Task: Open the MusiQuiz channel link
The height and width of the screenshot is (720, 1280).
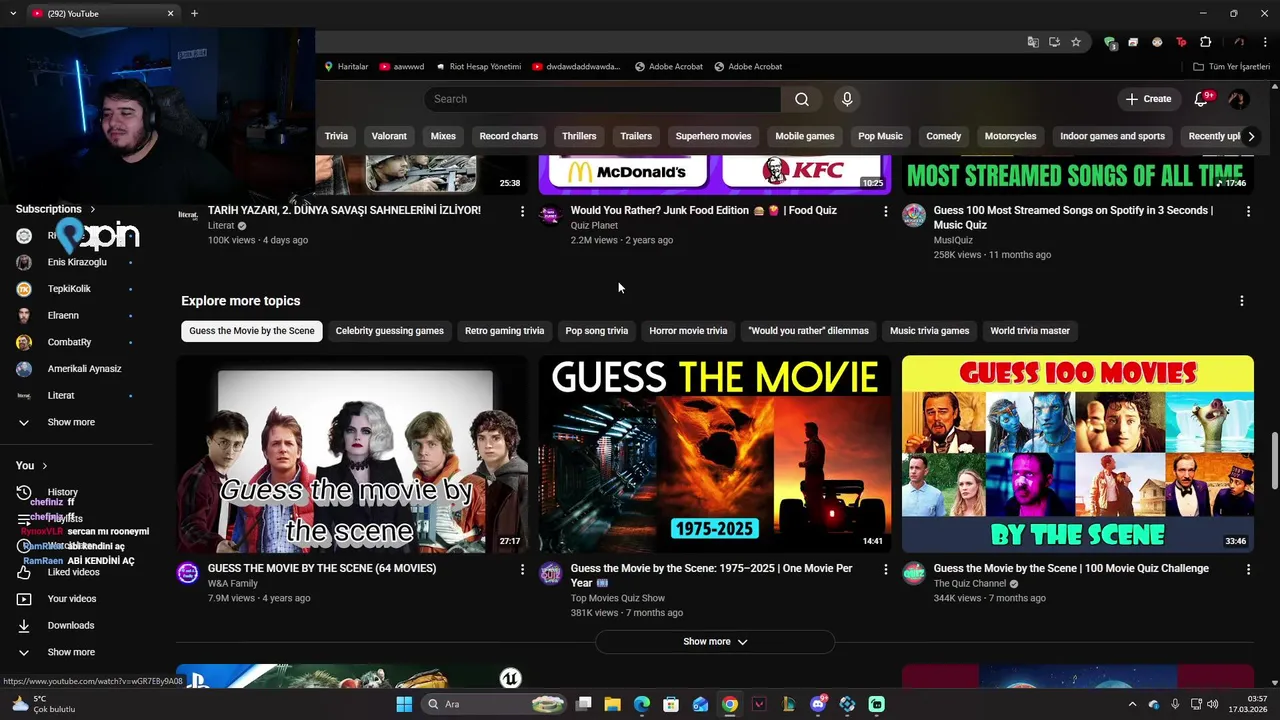Action: pyautogui.click(x=953, y=240)
